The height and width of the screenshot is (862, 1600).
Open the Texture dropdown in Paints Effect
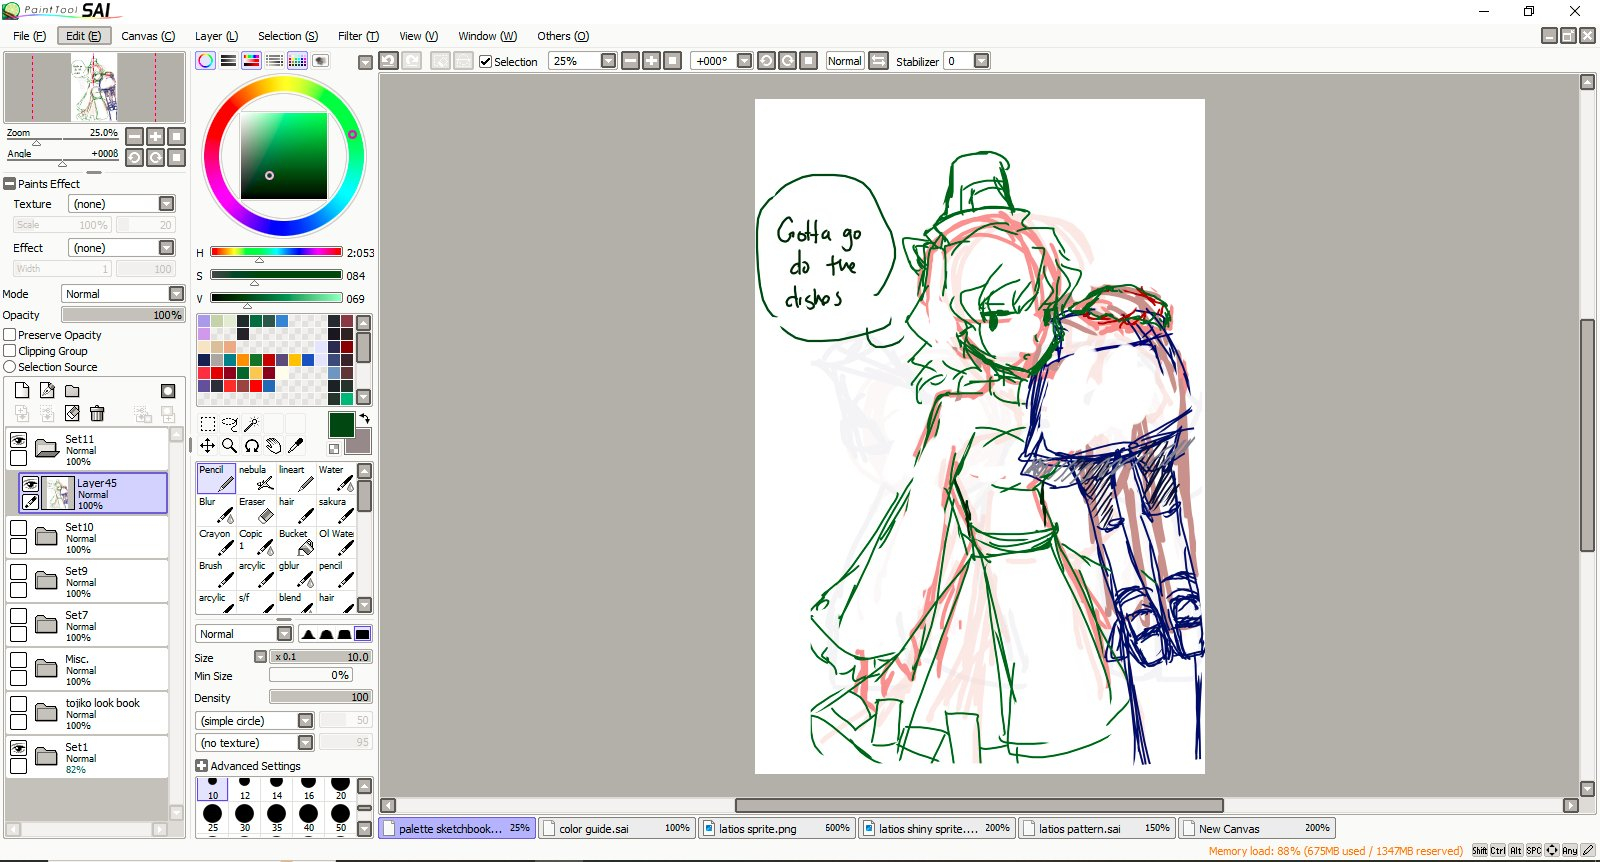pos(166,204)
